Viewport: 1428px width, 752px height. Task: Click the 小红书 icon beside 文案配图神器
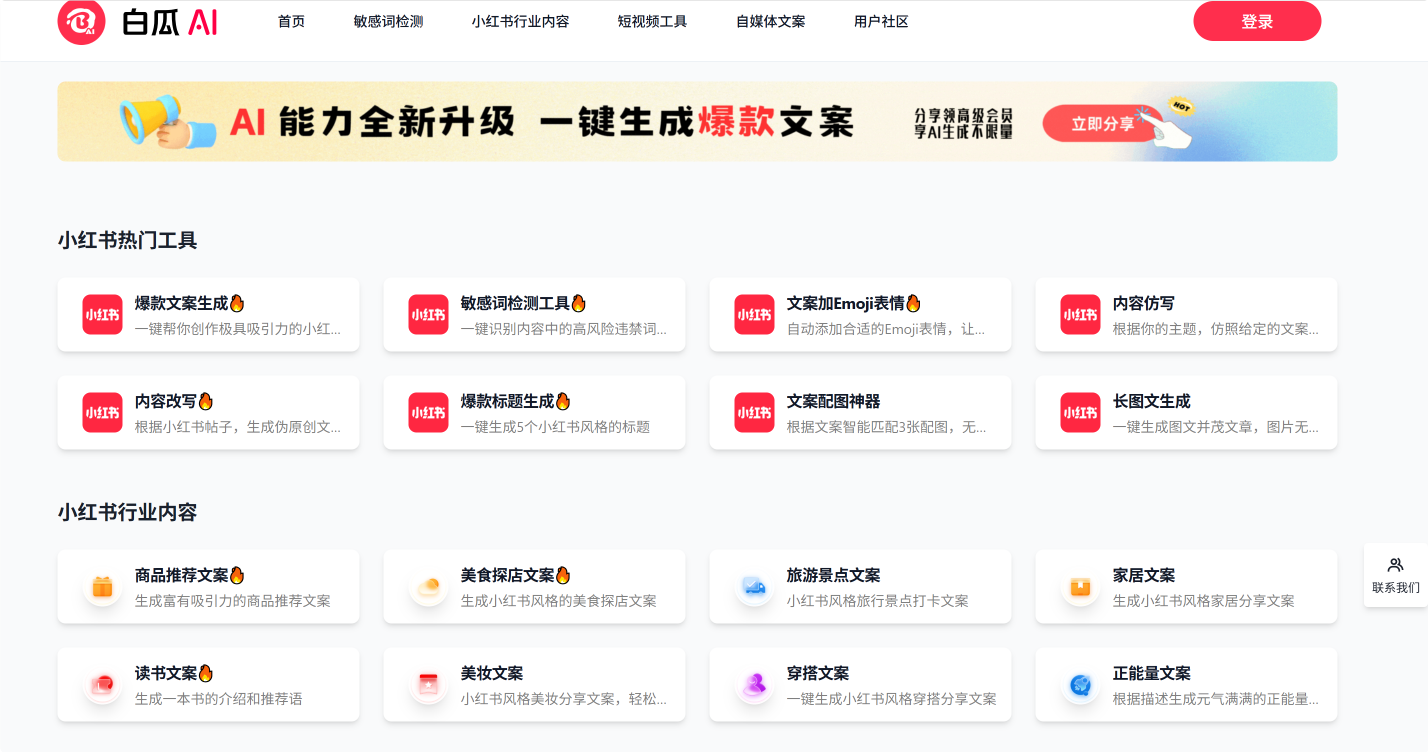coord(754,412)
